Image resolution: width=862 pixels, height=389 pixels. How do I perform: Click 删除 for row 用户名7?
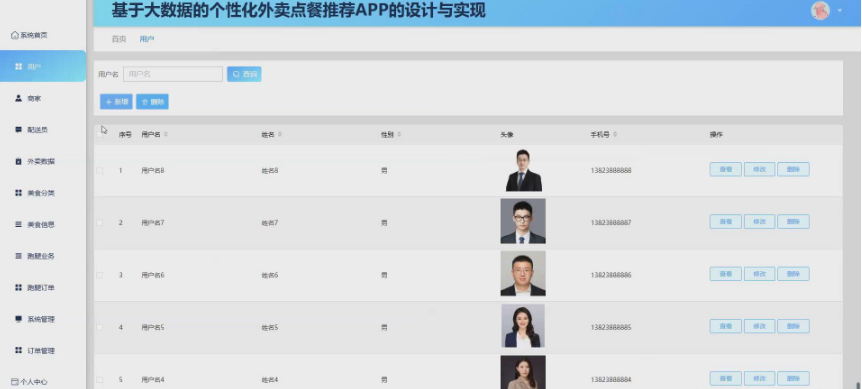793,221
